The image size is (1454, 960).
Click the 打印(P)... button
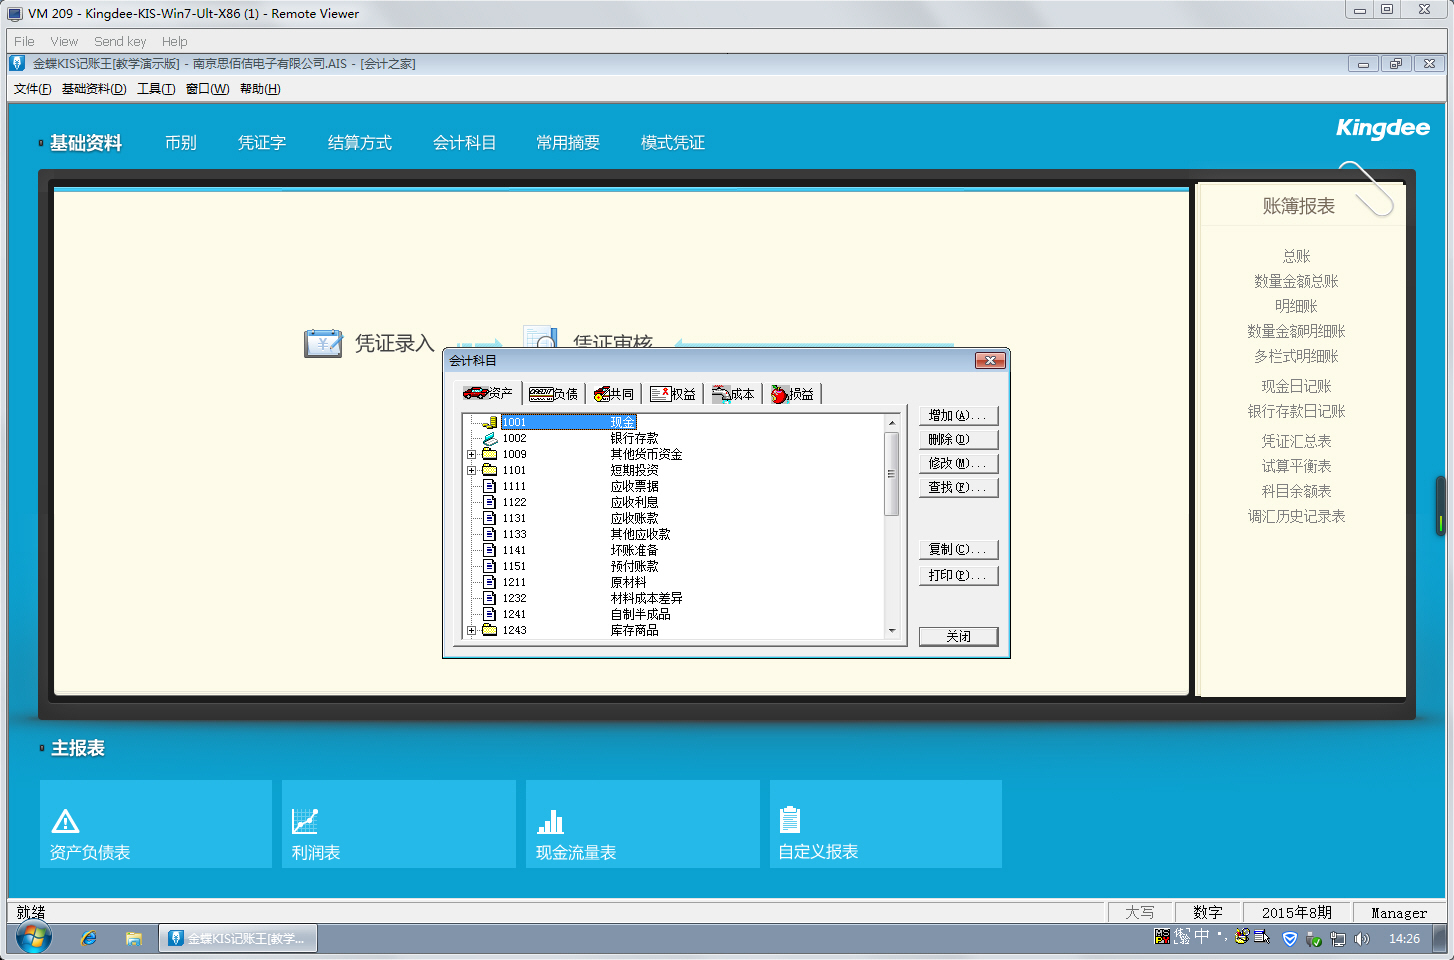click(x=958, y=575)
